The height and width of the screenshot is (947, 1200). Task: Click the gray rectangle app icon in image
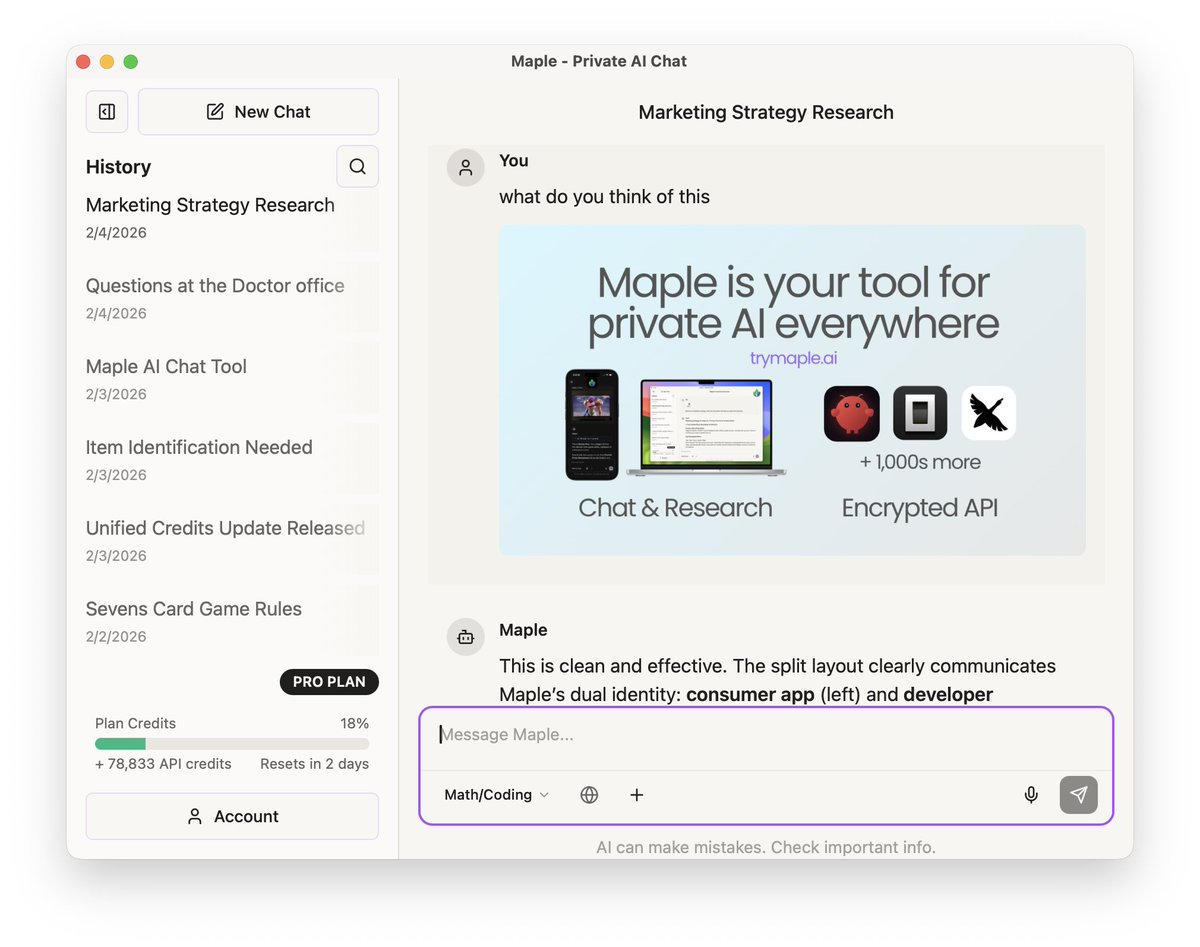920,414
